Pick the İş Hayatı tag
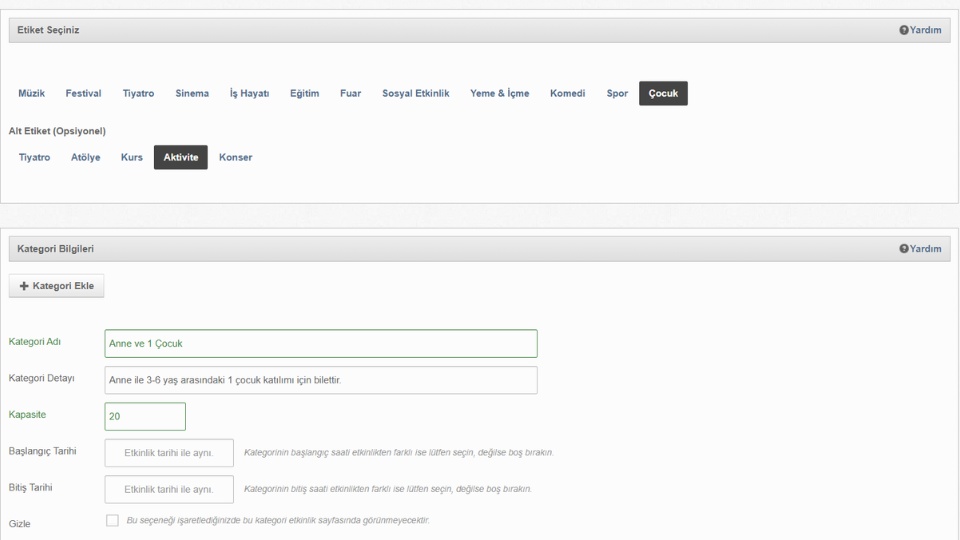The width and height of the screenshot is (960, 540). [250, 94]
